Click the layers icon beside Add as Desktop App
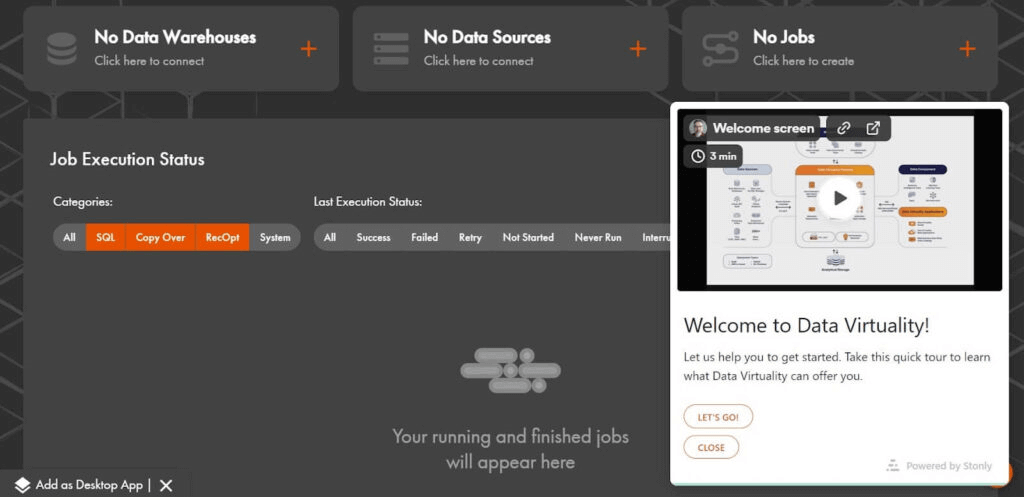 coord(22,485)
